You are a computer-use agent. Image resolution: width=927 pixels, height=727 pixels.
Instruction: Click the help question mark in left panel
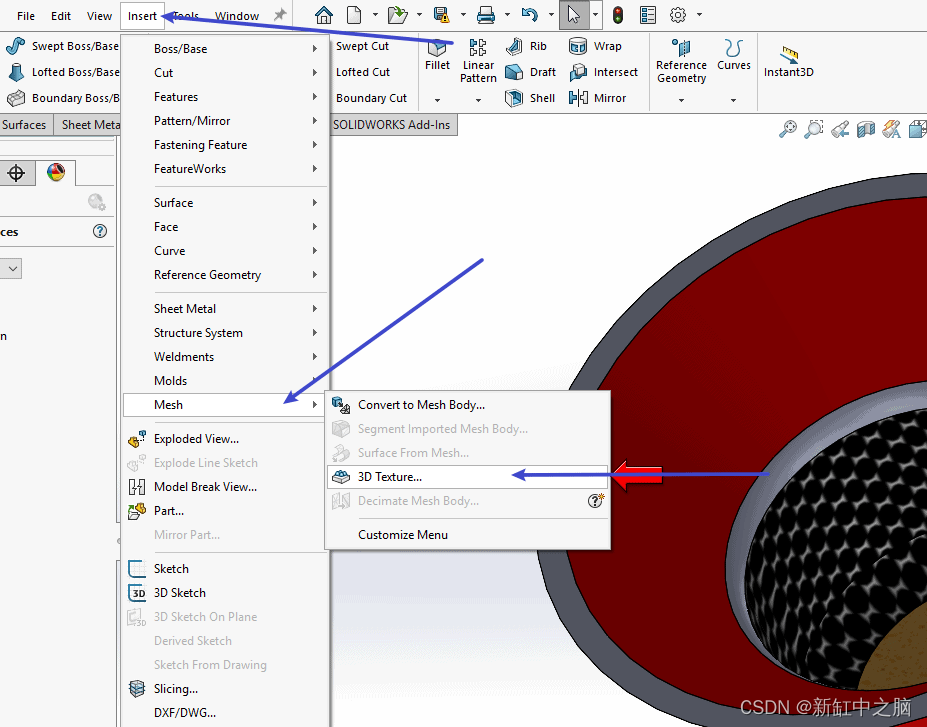(100, 231)
